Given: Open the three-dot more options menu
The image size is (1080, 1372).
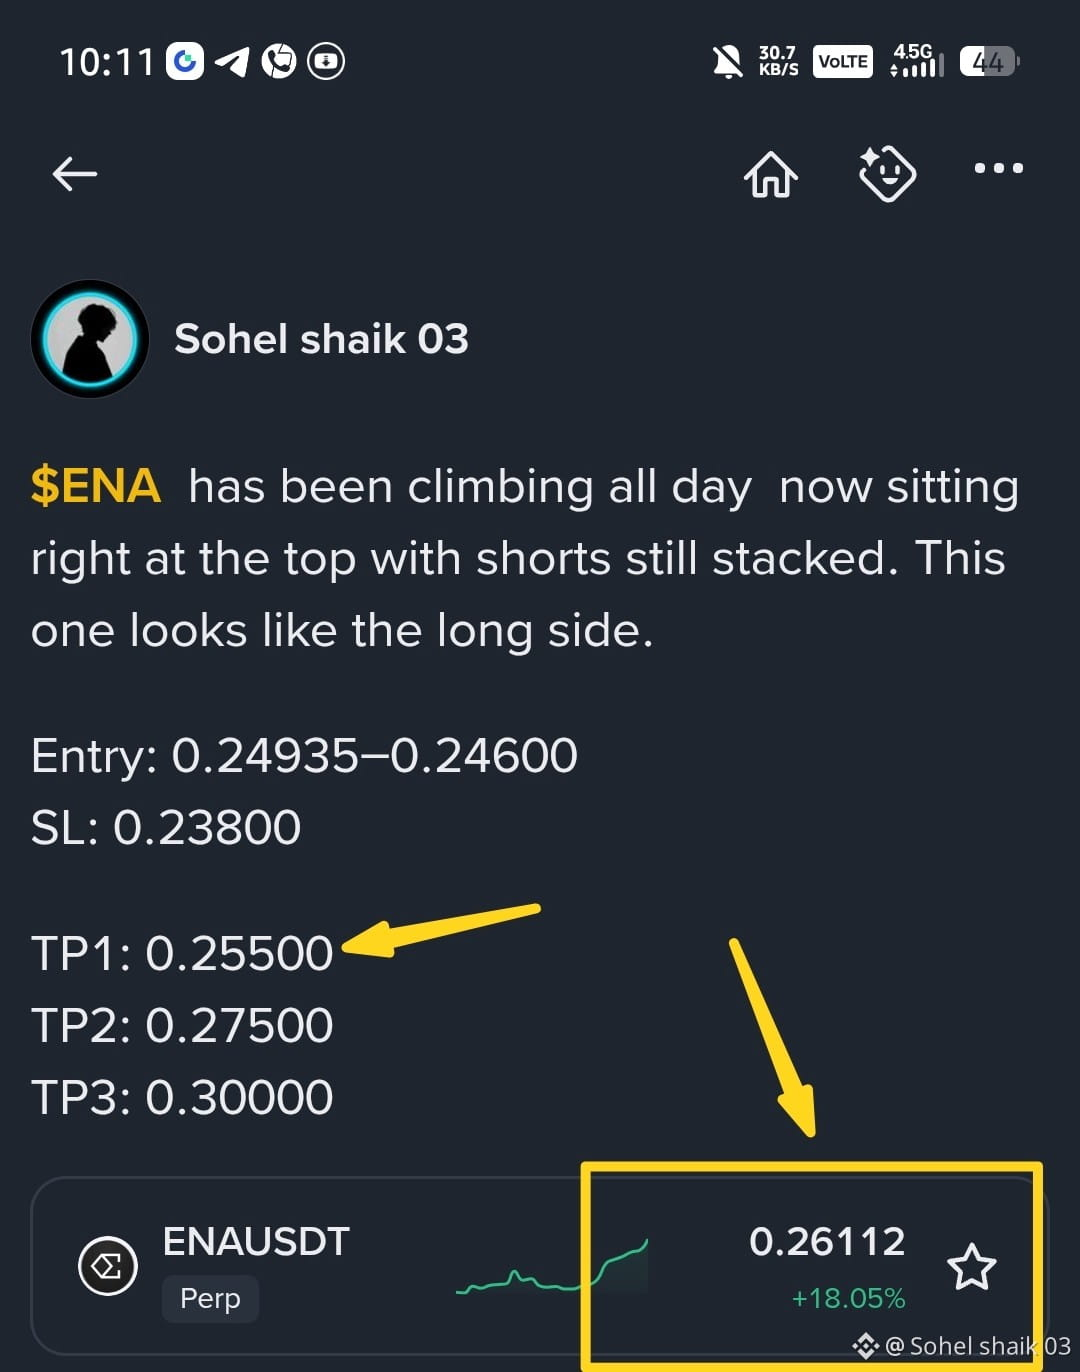Looking at the screenshot, I should (999, 168).
